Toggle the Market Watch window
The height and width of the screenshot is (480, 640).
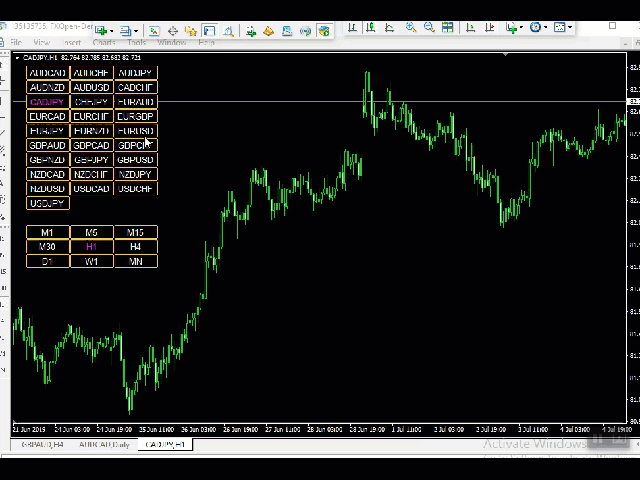pos(154,31)
